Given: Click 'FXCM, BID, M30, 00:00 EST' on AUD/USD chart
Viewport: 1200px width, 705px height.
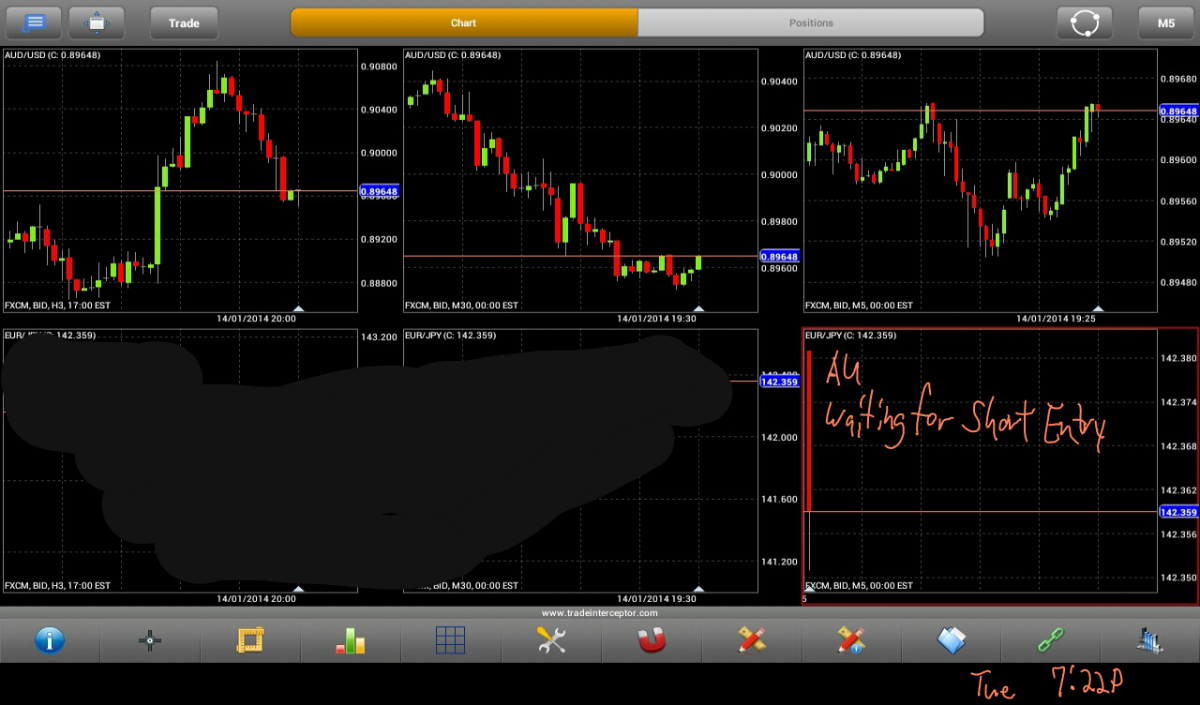Looking at the screenshot, I should (x=462, y=305).
